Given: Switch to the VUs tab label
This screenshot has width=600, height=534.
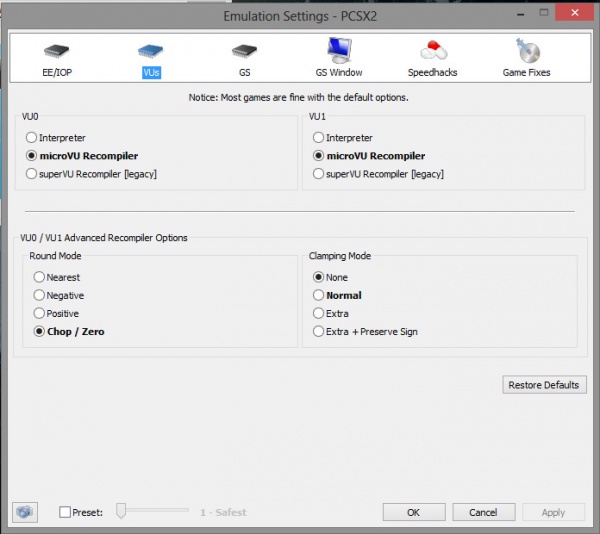Looking at the screenshot, I should (x=152, y=72).
